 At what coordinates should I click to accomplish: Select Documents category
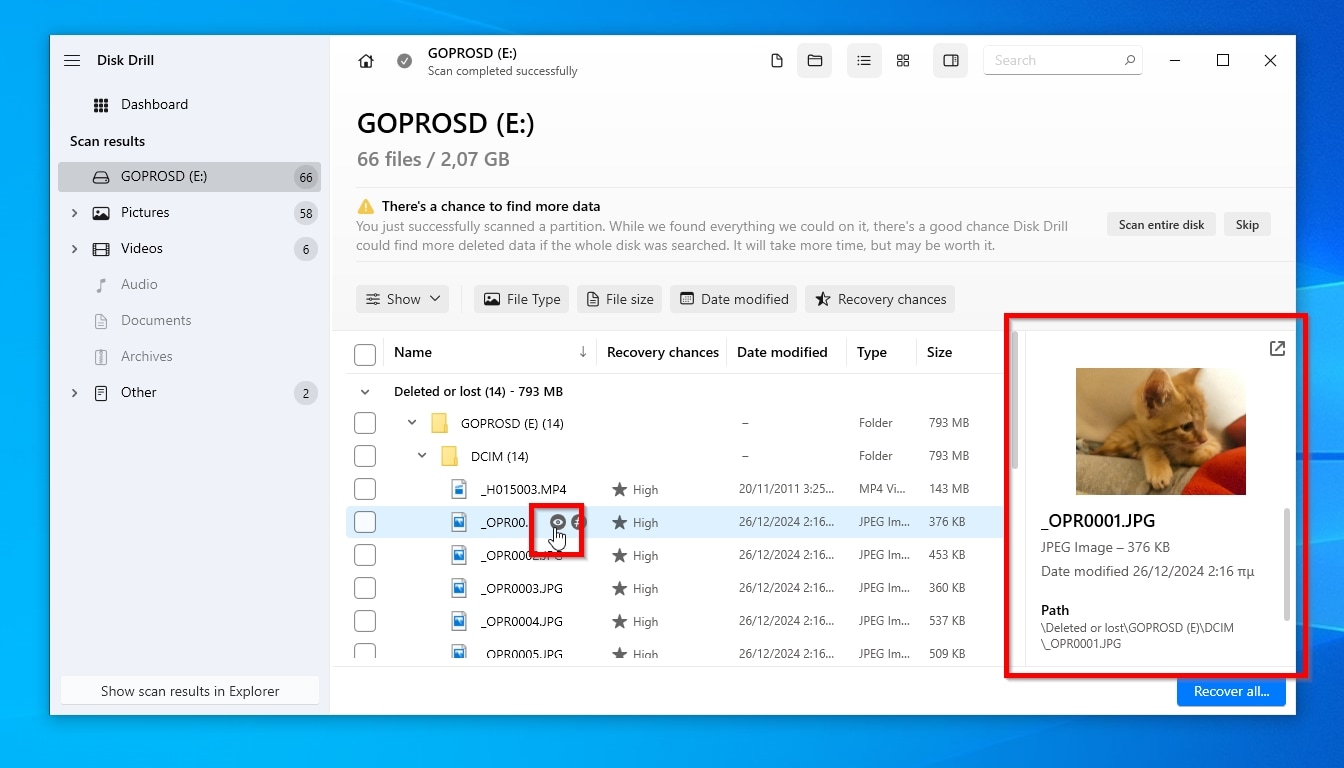tap(189, 320)
